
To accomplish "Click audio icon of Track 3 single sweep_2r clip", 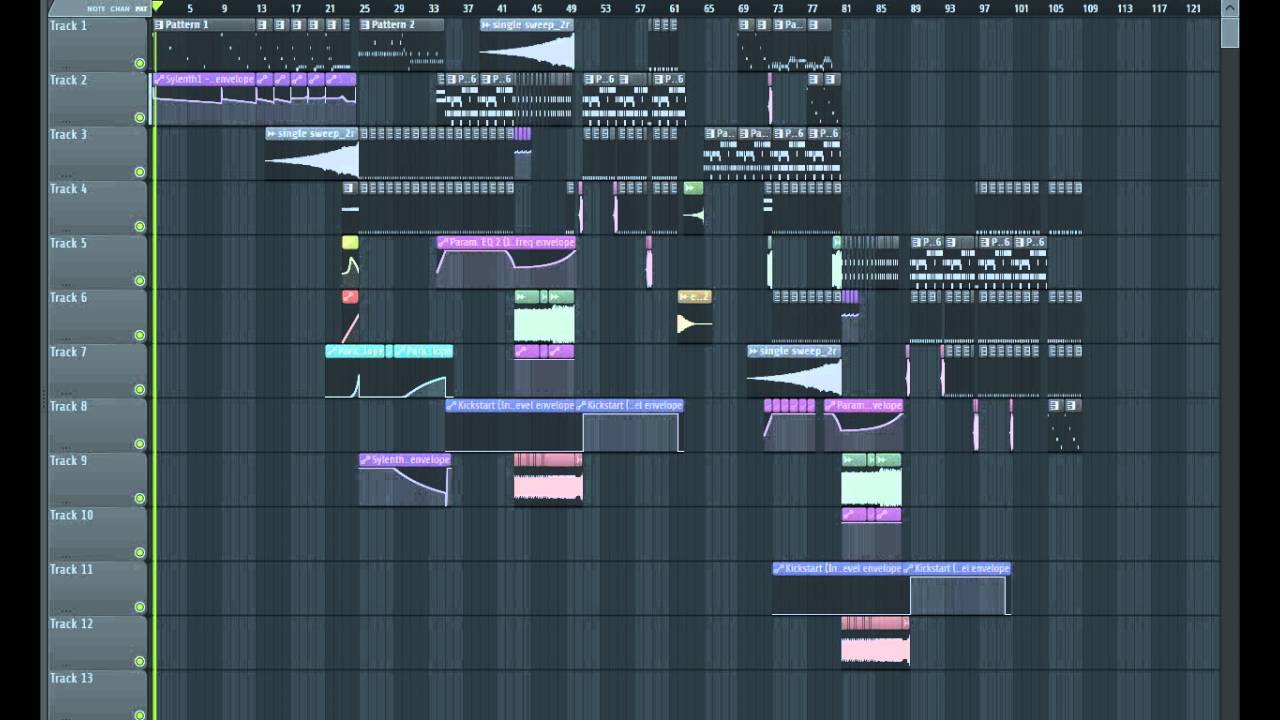I will click(271, 134).
